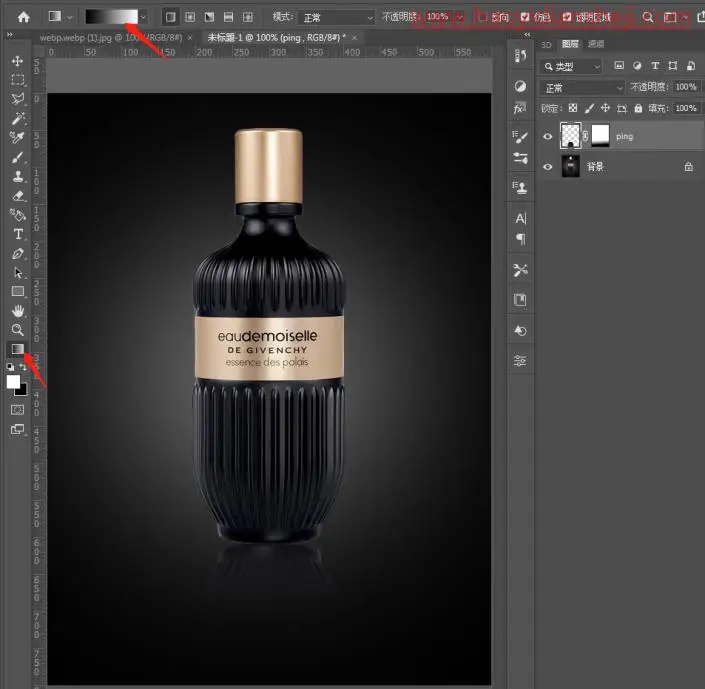Viewport: 705px width, 689px height.
Task: Select the Horizontal Type tool
Action: tap(18, 234)
